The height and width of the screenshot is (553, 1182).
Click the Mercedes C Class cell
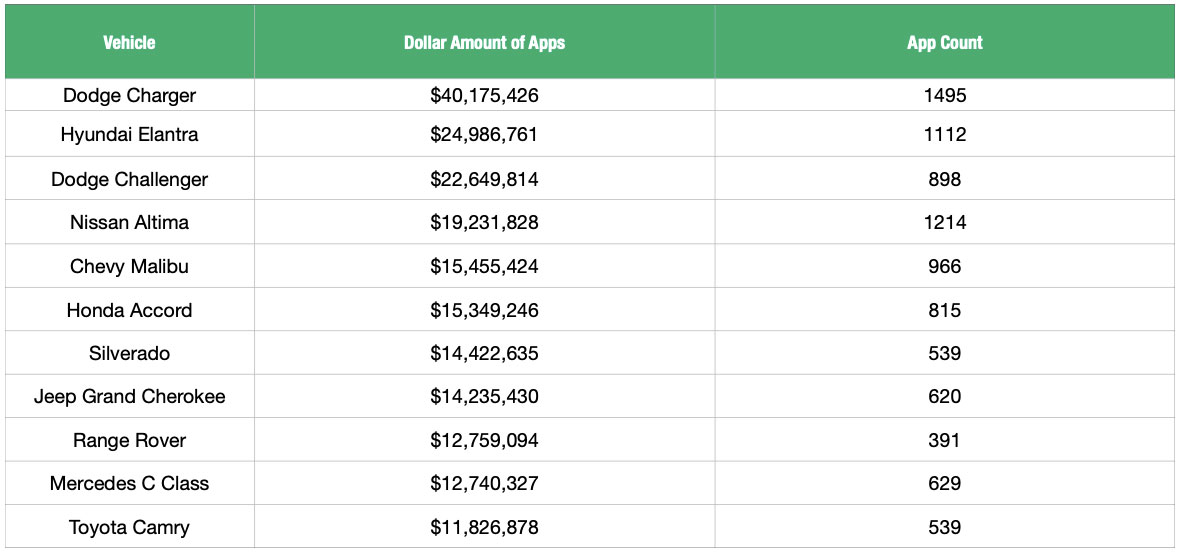[129, 484]
